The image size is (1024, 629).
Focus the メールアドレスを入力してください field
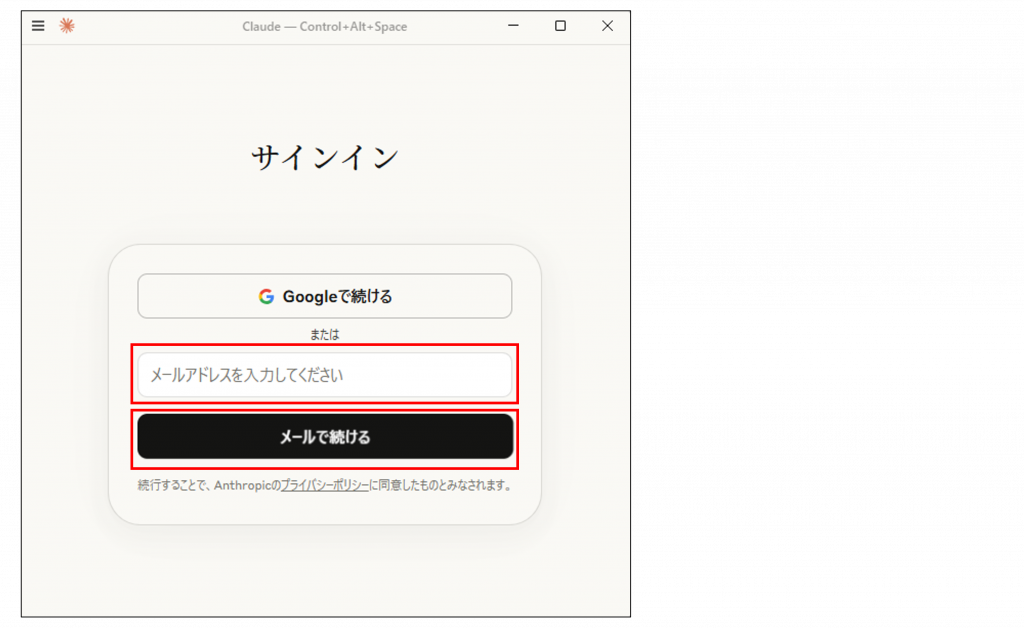coord(324,375)
